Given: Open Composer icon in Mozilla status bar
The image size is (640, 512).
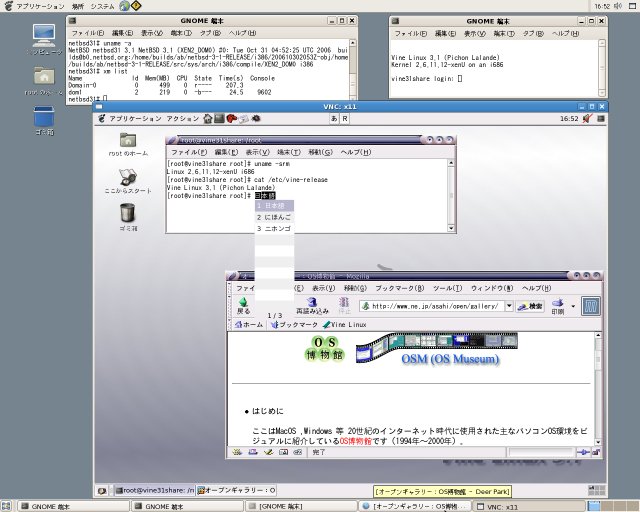Looking at the screenshot, I should 268,452.
